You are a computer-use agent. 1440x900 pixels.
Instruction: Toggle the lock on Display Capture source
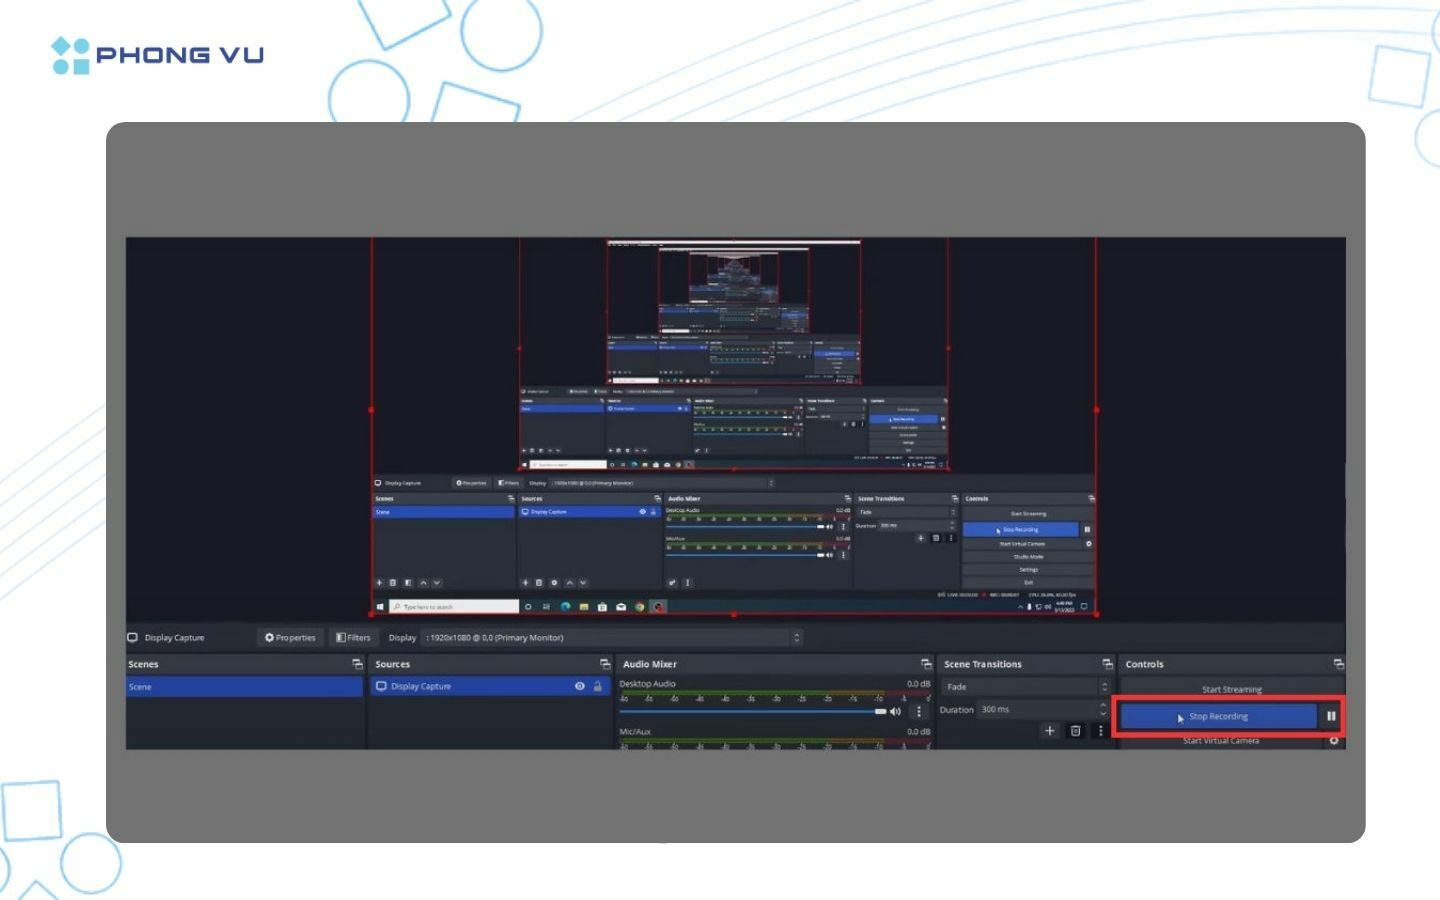(x=598, y=687)
